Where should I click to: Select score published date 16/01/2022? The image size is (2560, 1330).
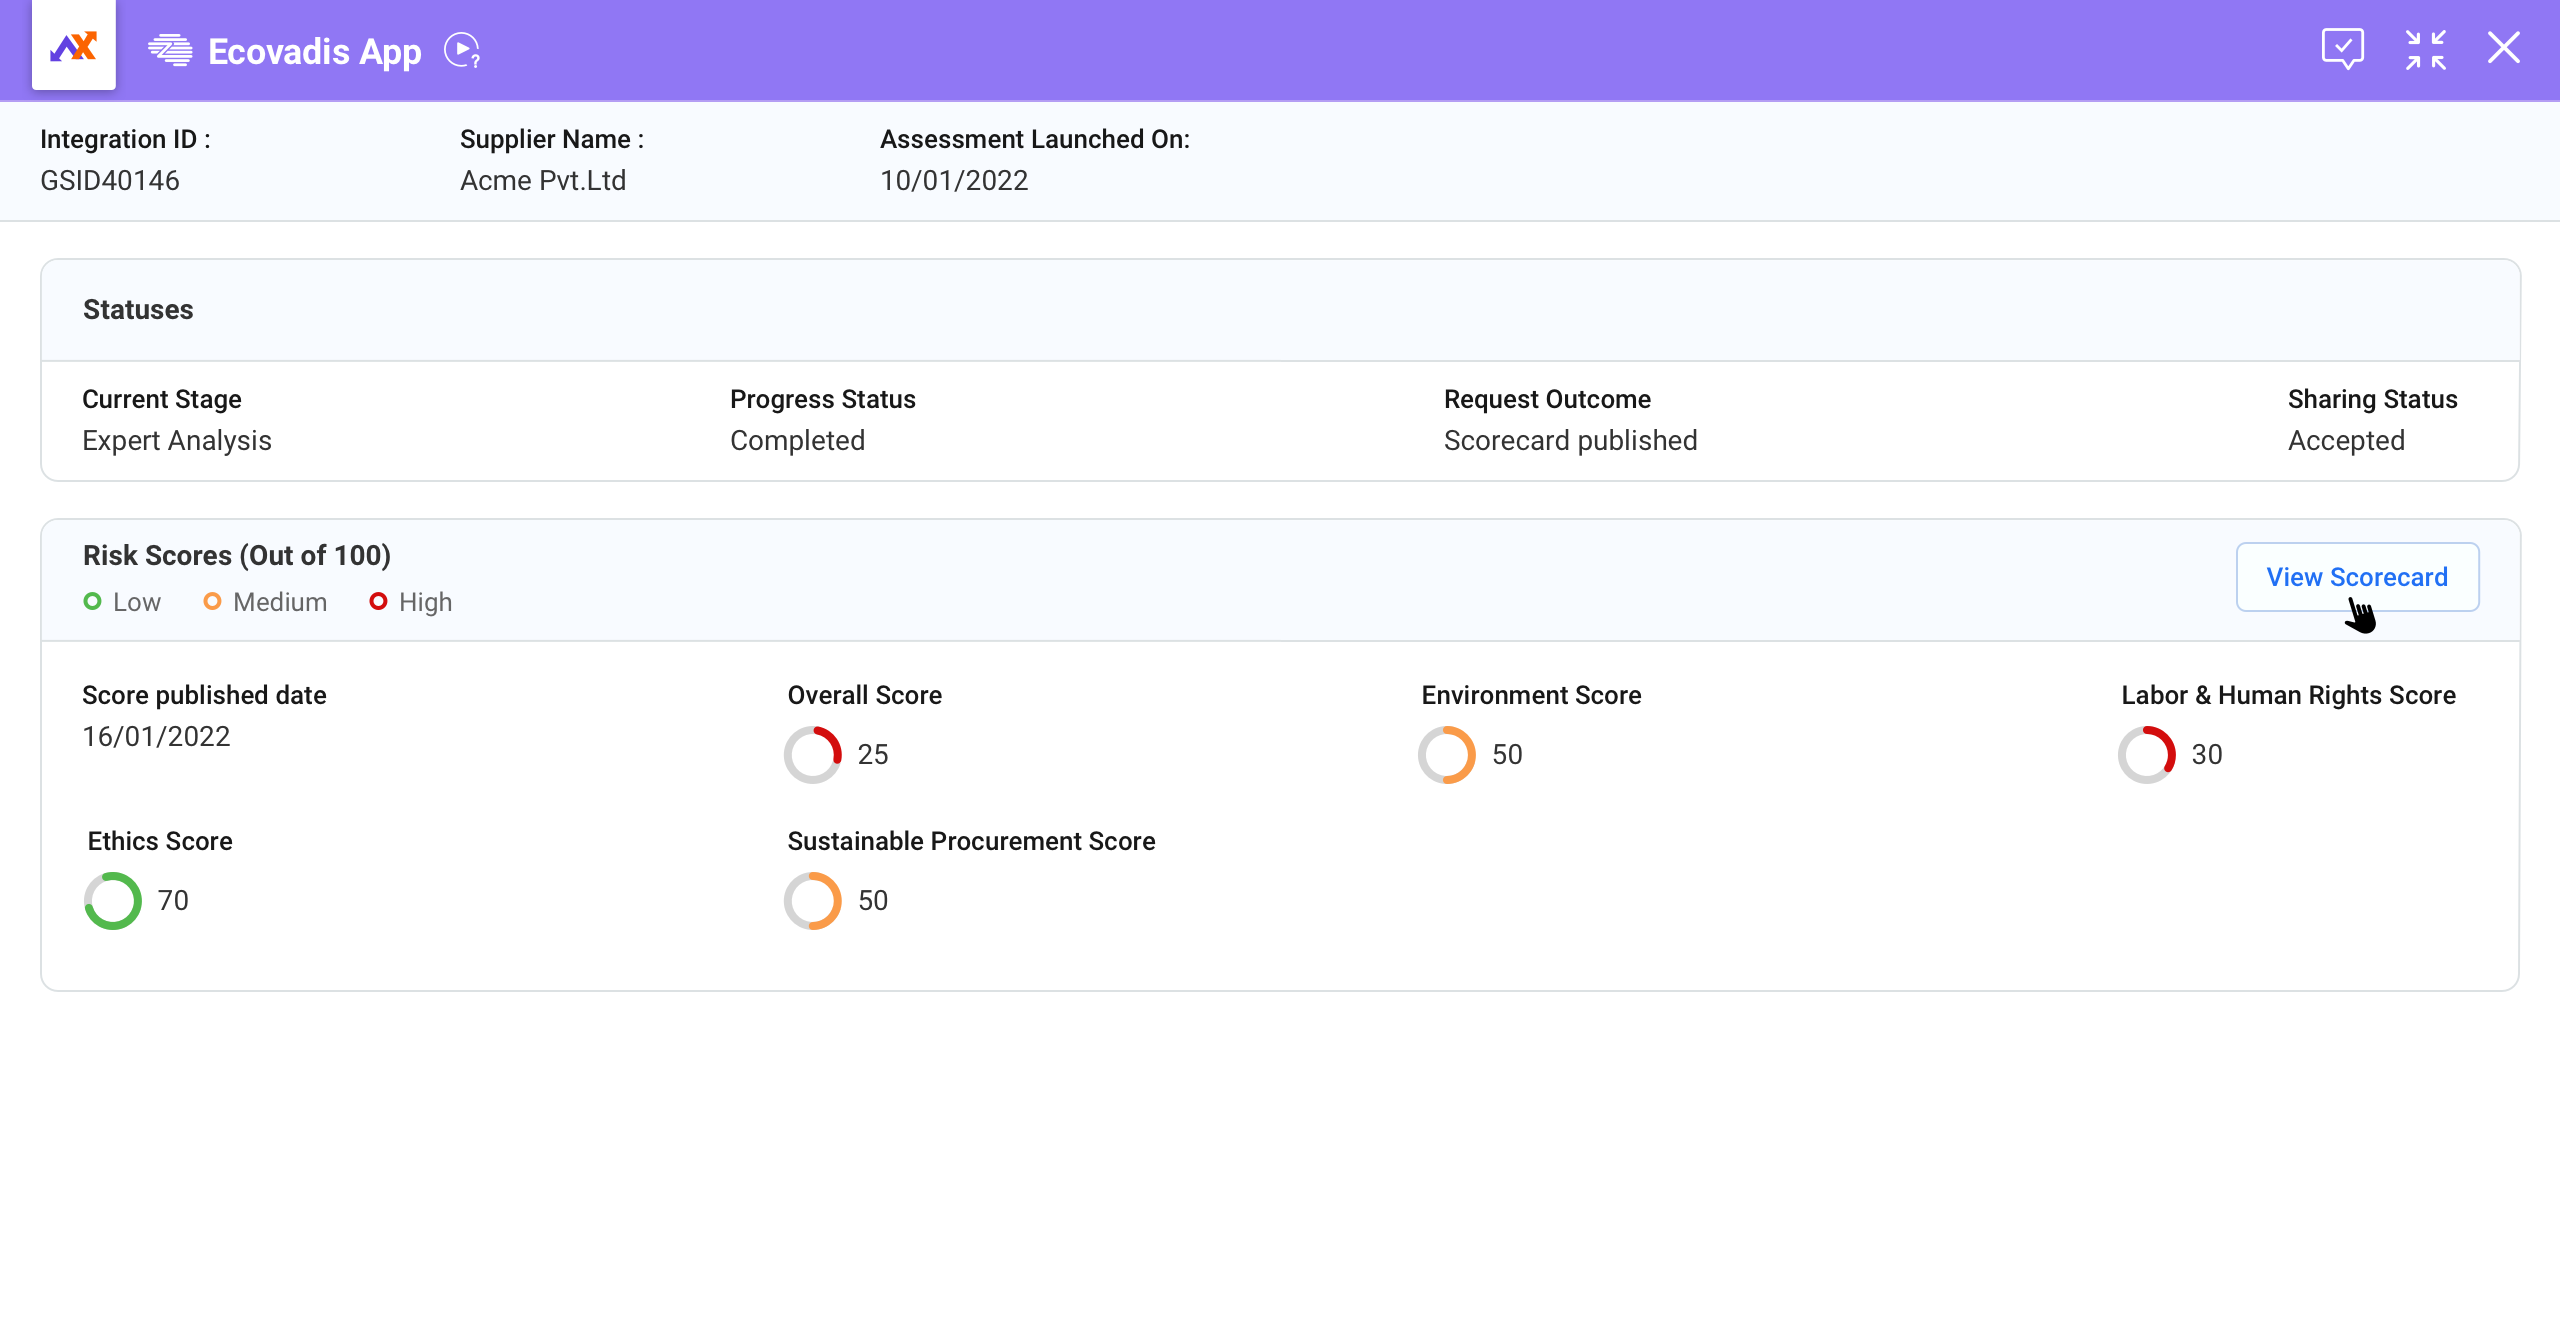[x=156, y=737]
